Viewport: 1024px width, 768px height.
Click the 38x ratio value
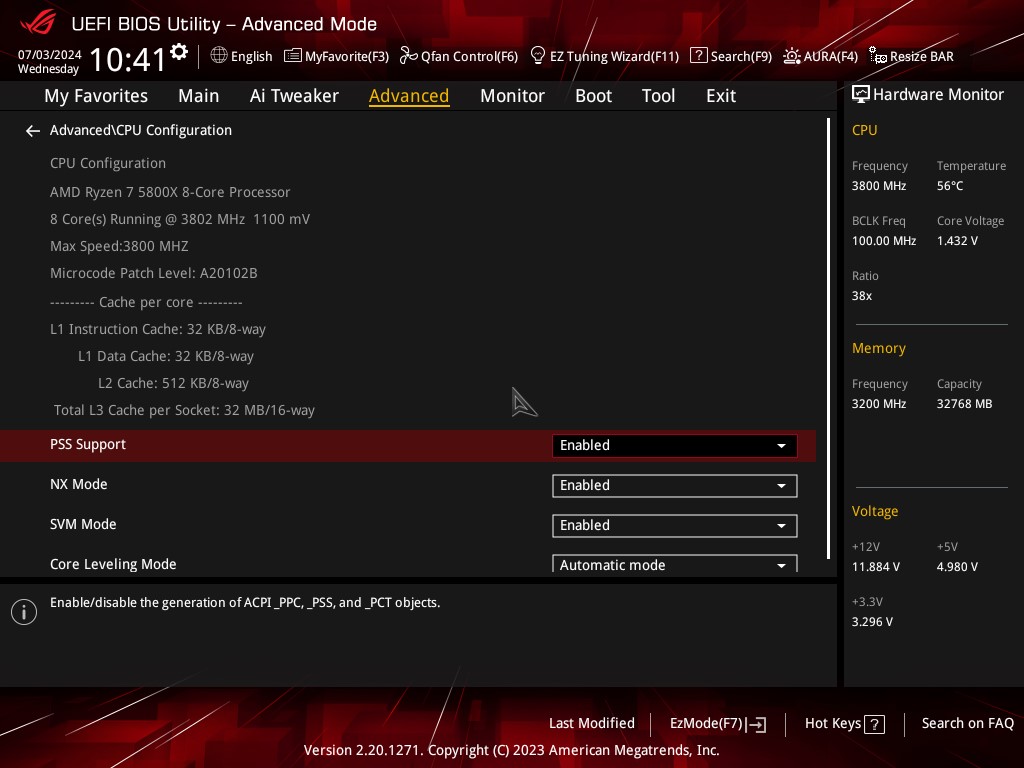[x=861, y=296]
